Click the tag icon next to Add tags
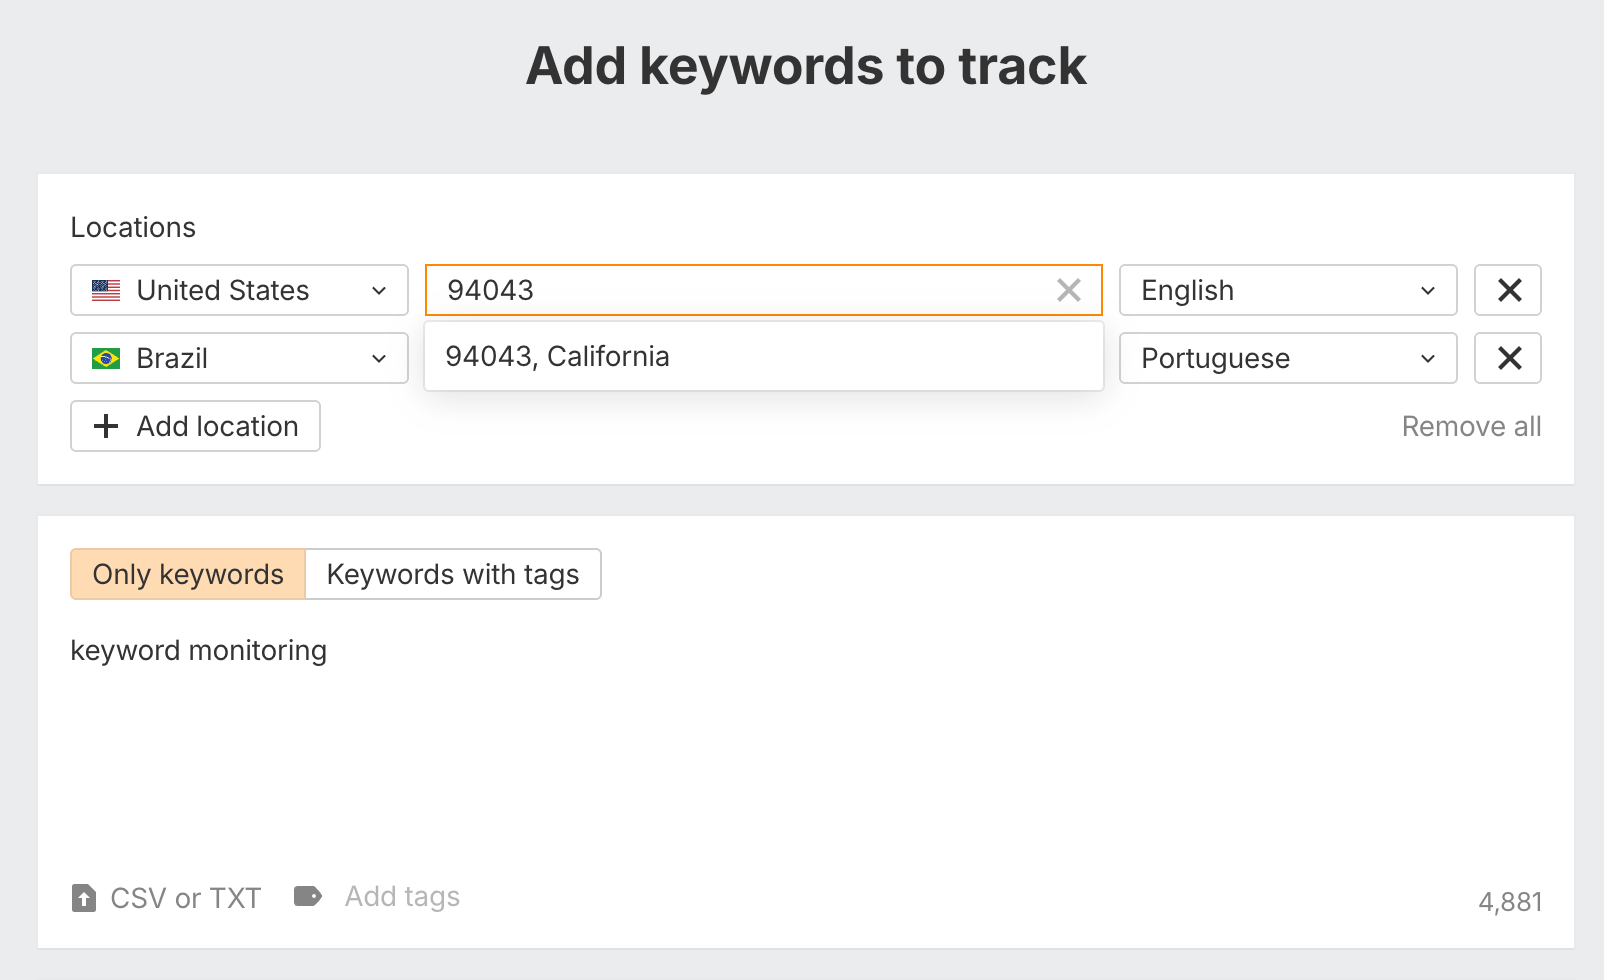 click(309, 897)
